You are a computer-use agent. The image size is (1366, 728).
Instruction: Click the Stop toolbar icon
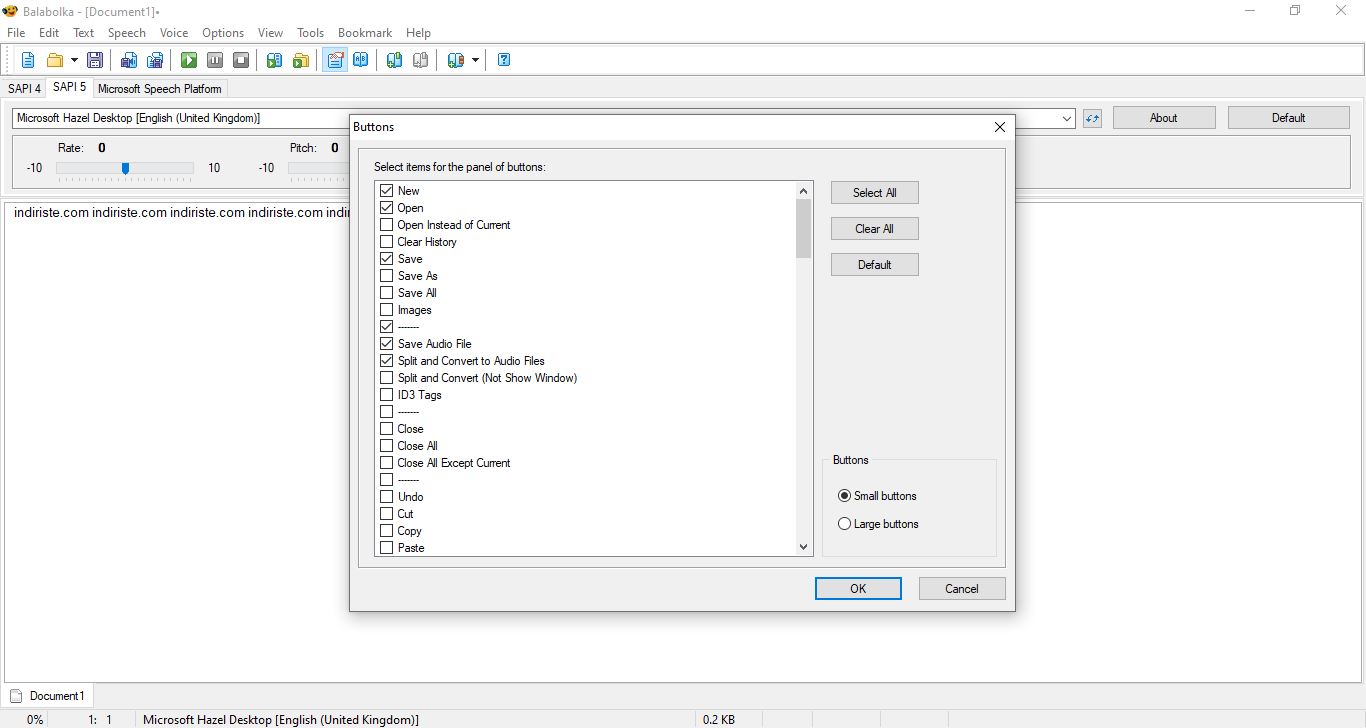pos(241,60)
